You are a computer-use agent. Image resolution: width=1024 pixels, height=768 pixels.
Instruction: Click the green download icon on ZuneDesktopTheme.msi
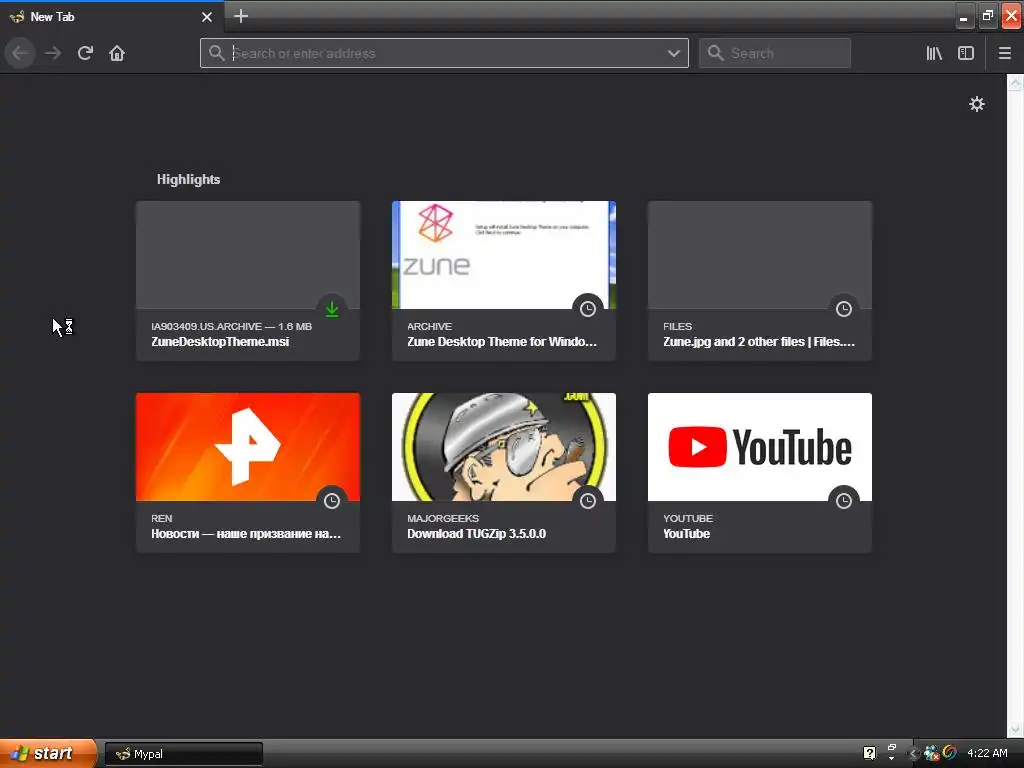coord(332,309)
